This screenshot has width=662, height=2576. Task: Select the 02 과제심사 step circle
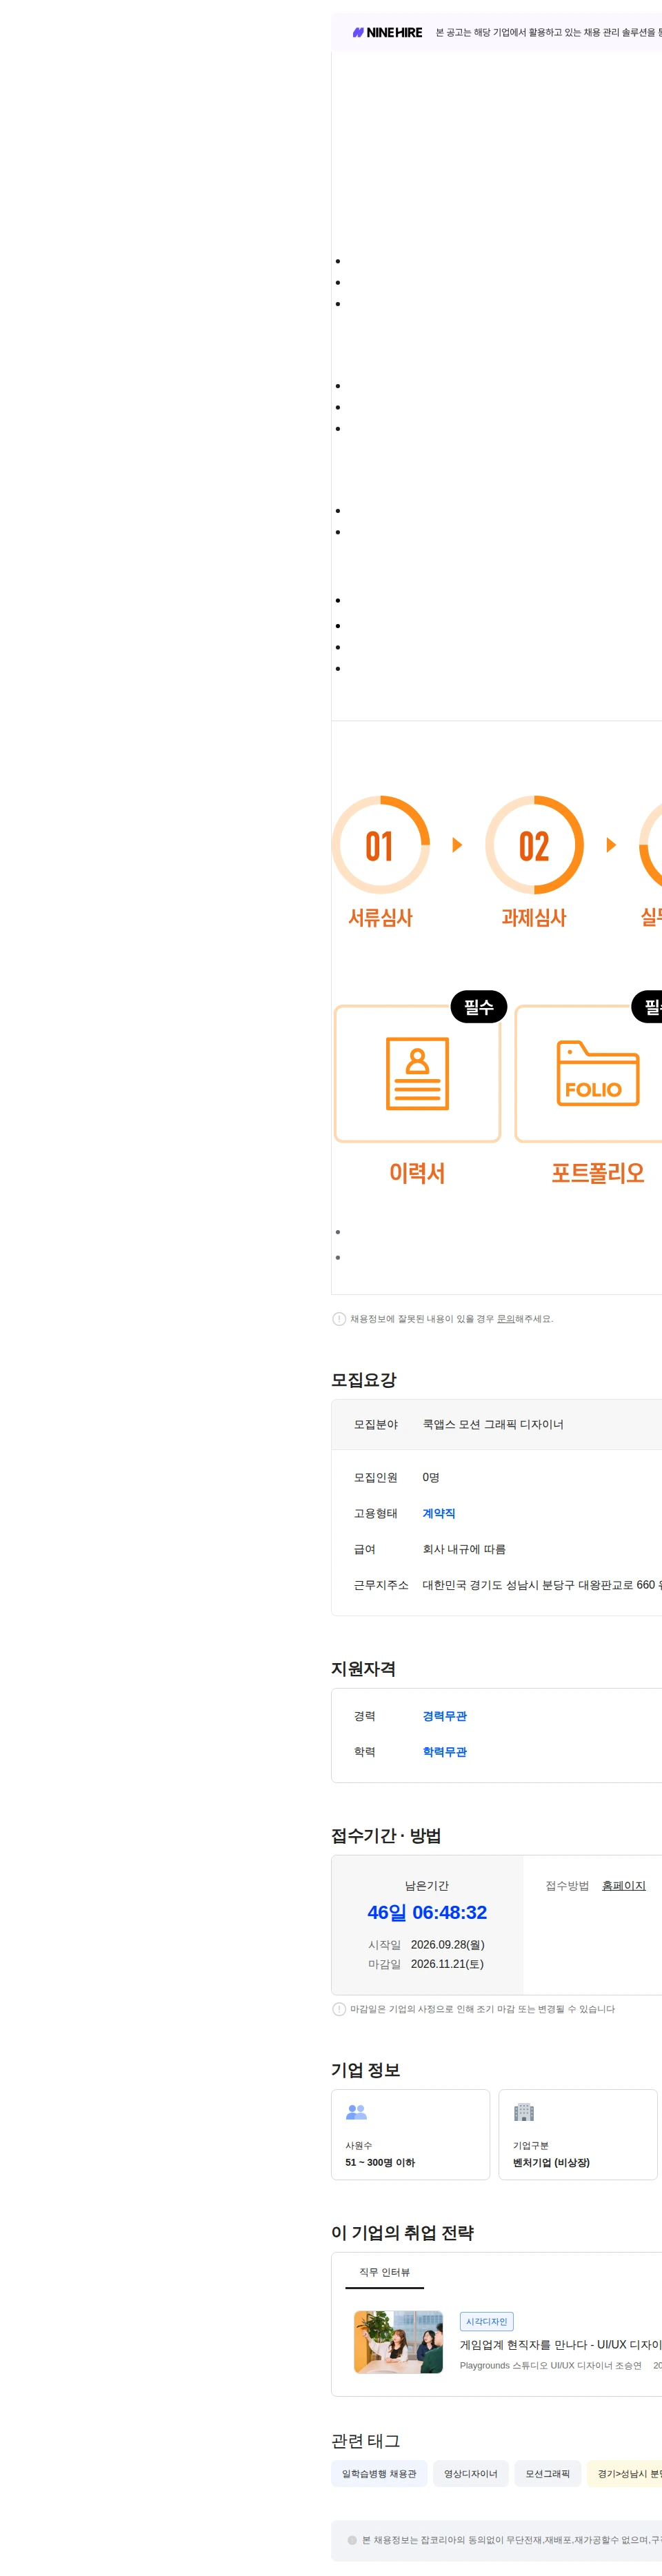pos(534,845)
